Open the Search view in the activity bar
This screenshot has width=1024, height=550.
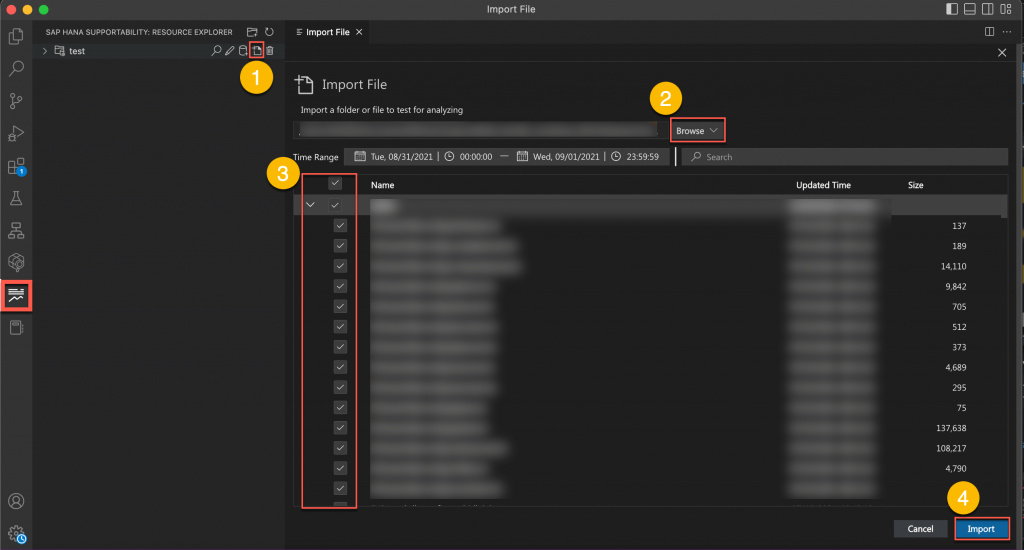pyautogui.click(x=16, y=68)
